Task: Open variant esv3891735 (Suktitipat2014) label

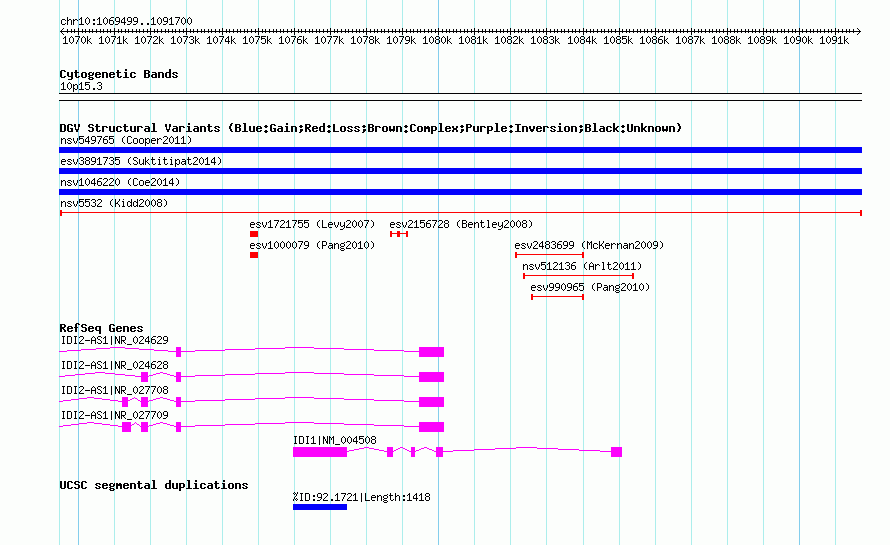Action: coord(141,161)
